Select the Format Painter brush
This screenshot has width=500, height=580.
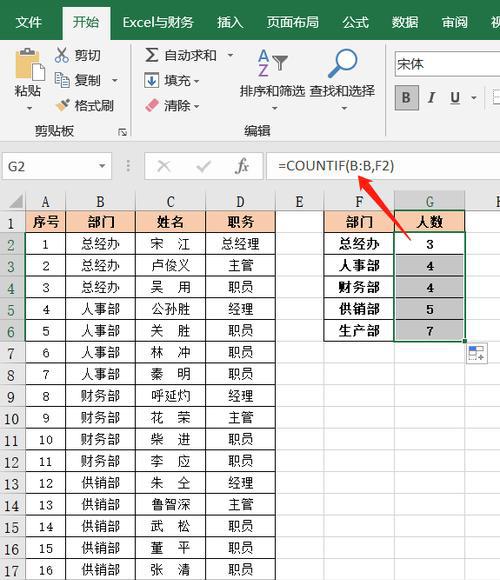62,105
